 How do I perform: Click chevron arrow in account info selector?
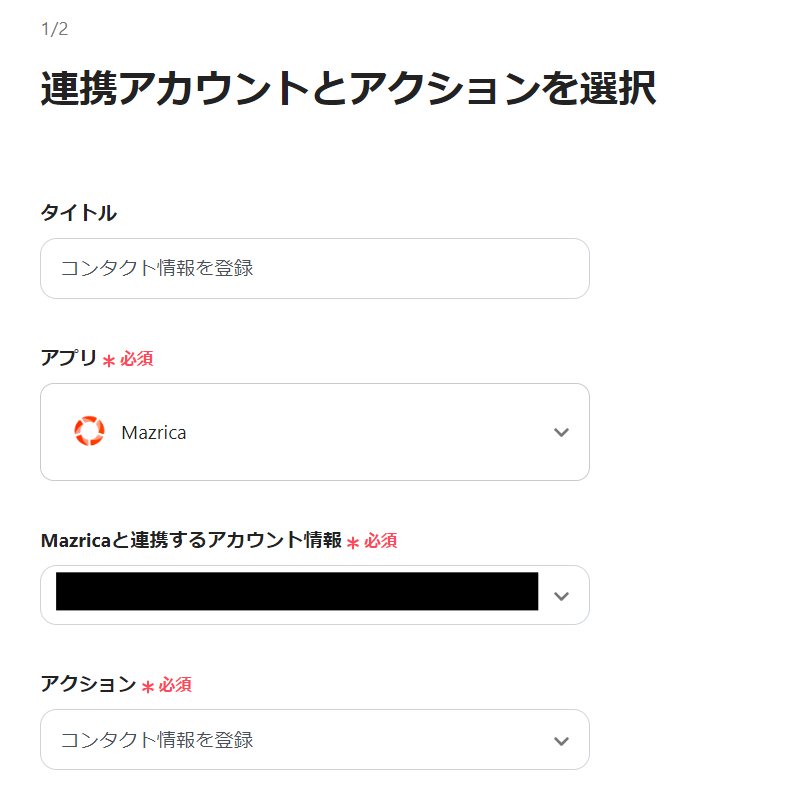click(x=561, y=596)
